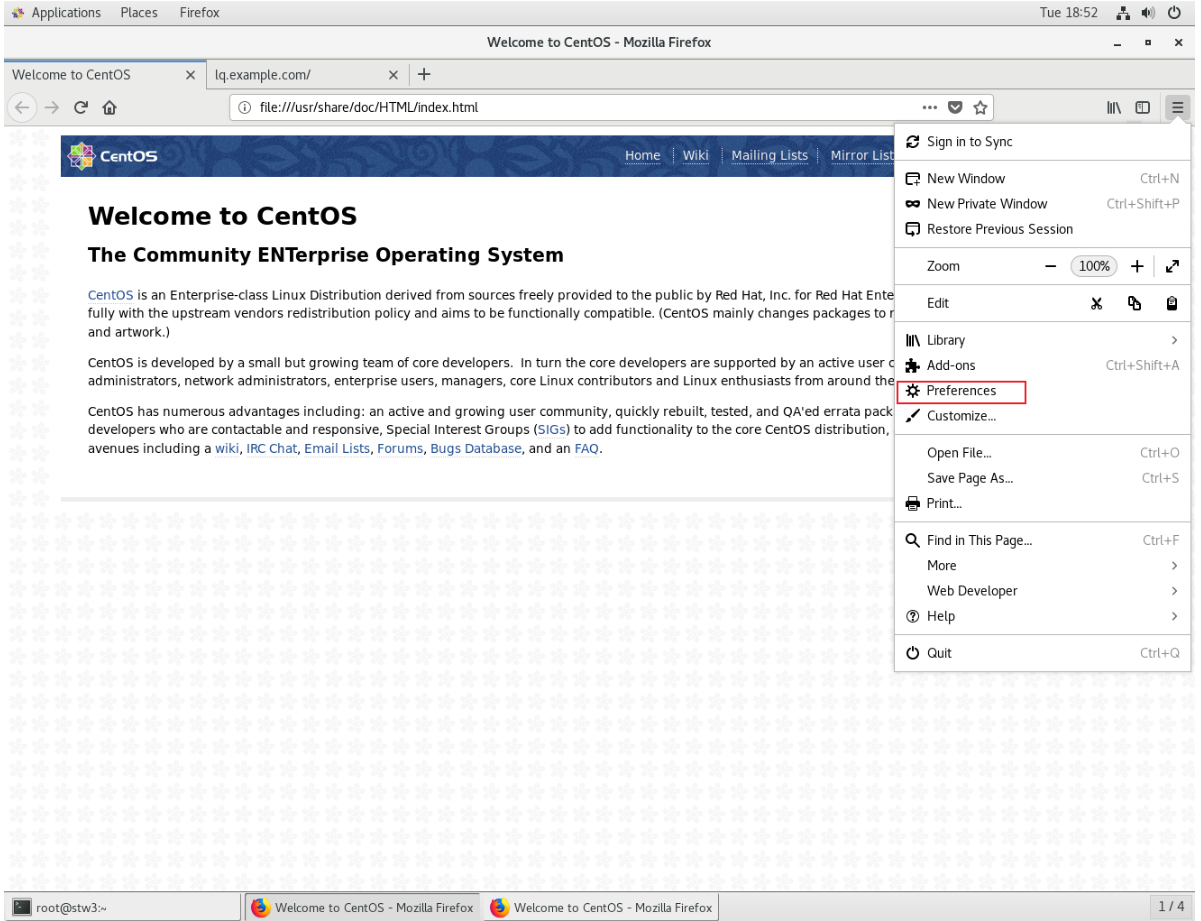This screenshot has width=1201, height=921.
Task: Expand the Library submenu
Action: [1043, 340]
